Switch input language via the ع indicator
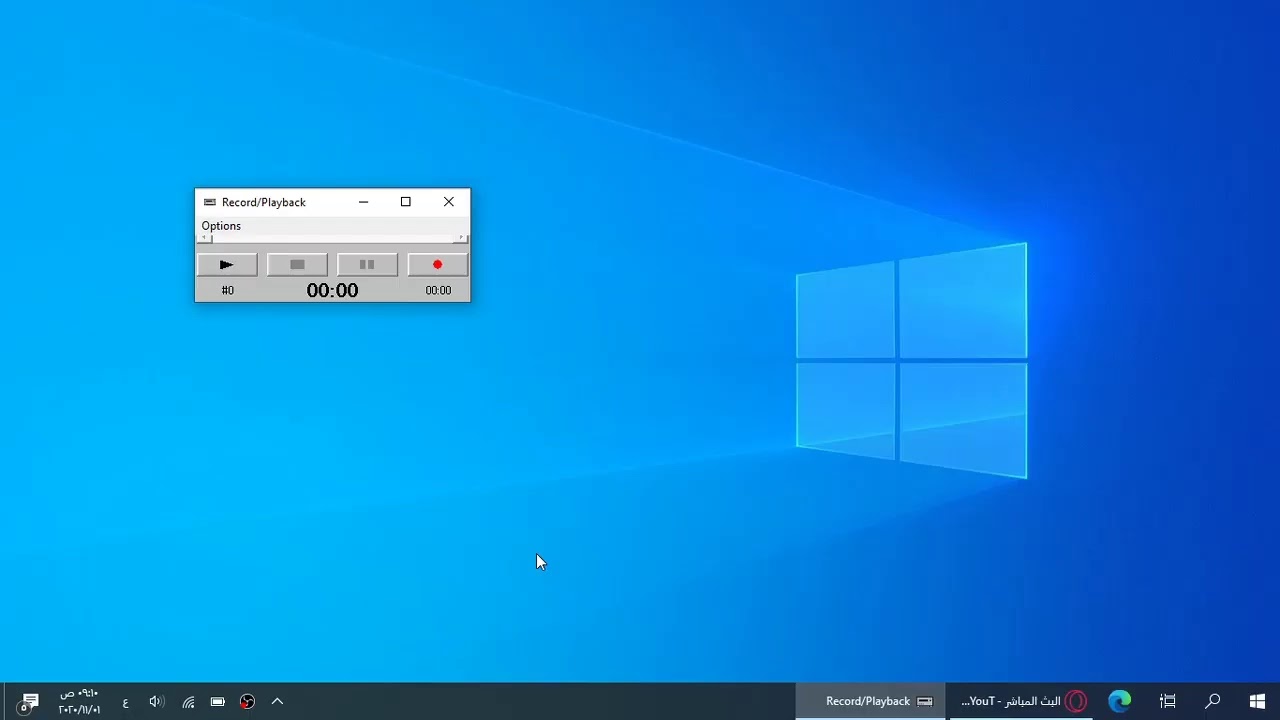 coord(125,702)
